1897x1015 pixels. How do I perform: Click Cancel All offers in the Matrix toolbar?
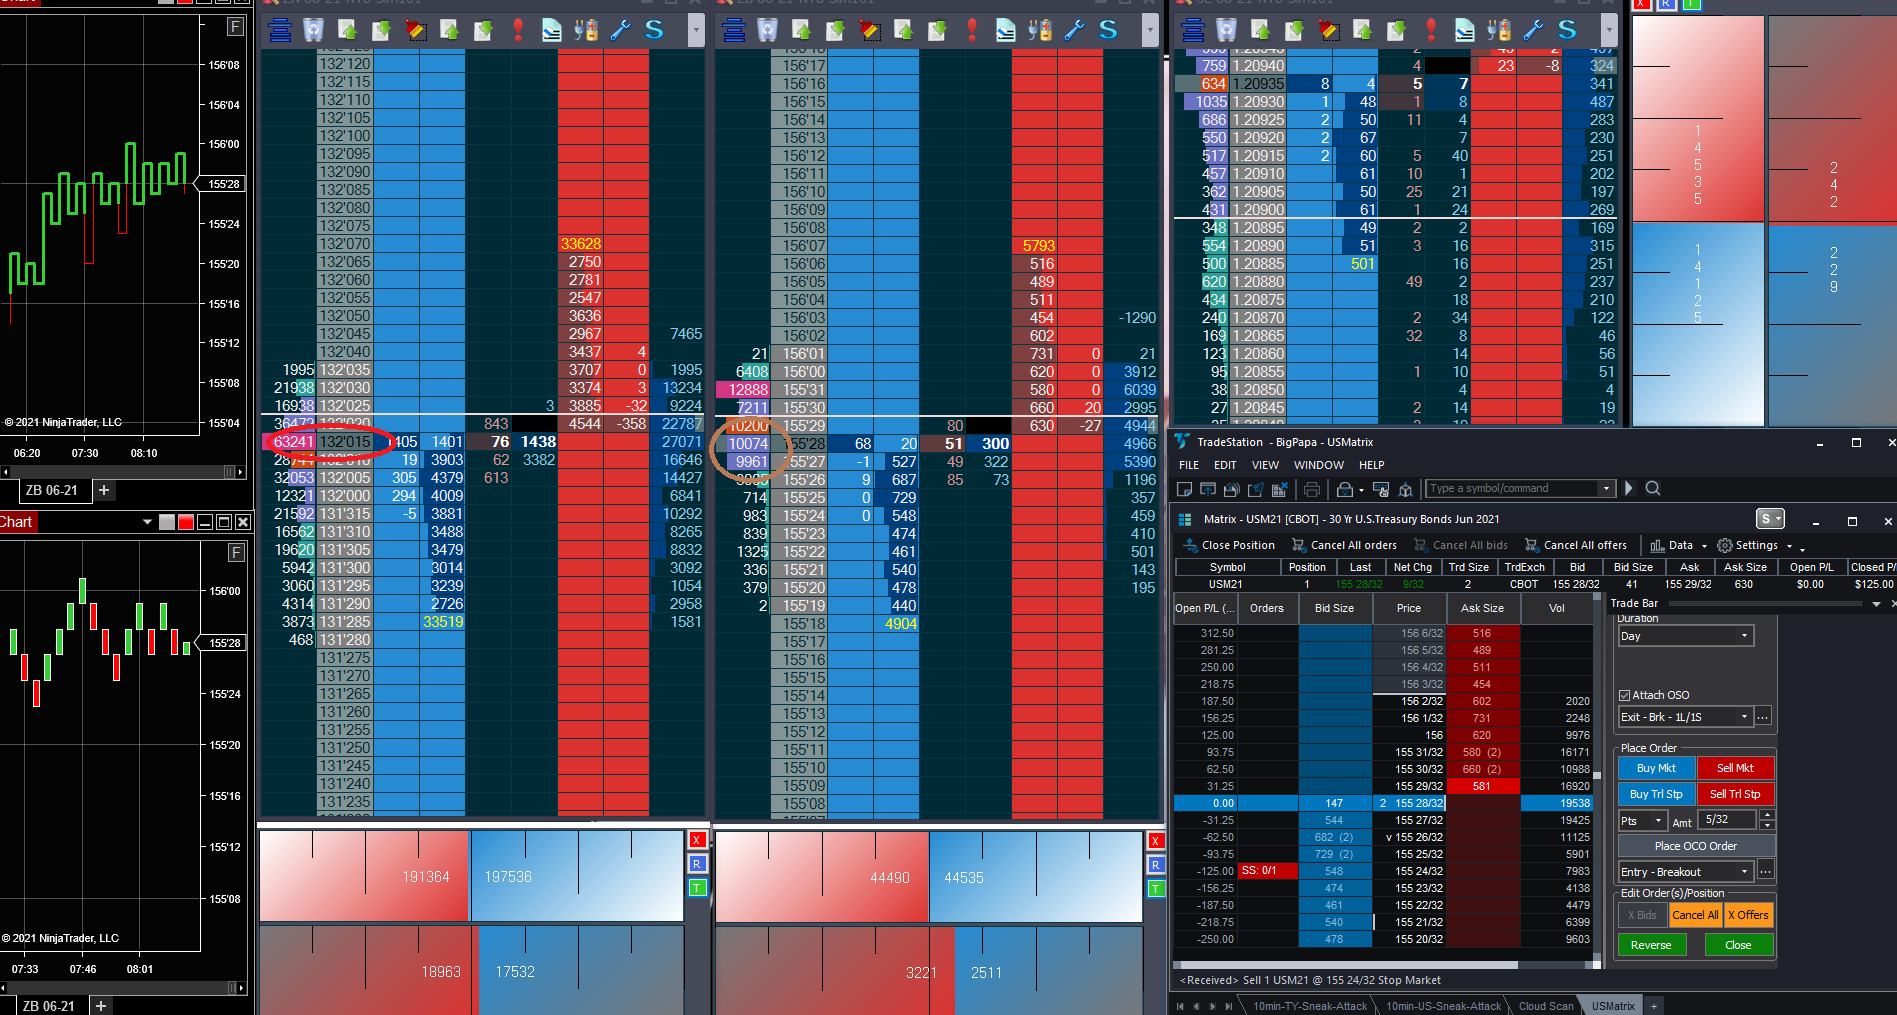point(1575,545)
